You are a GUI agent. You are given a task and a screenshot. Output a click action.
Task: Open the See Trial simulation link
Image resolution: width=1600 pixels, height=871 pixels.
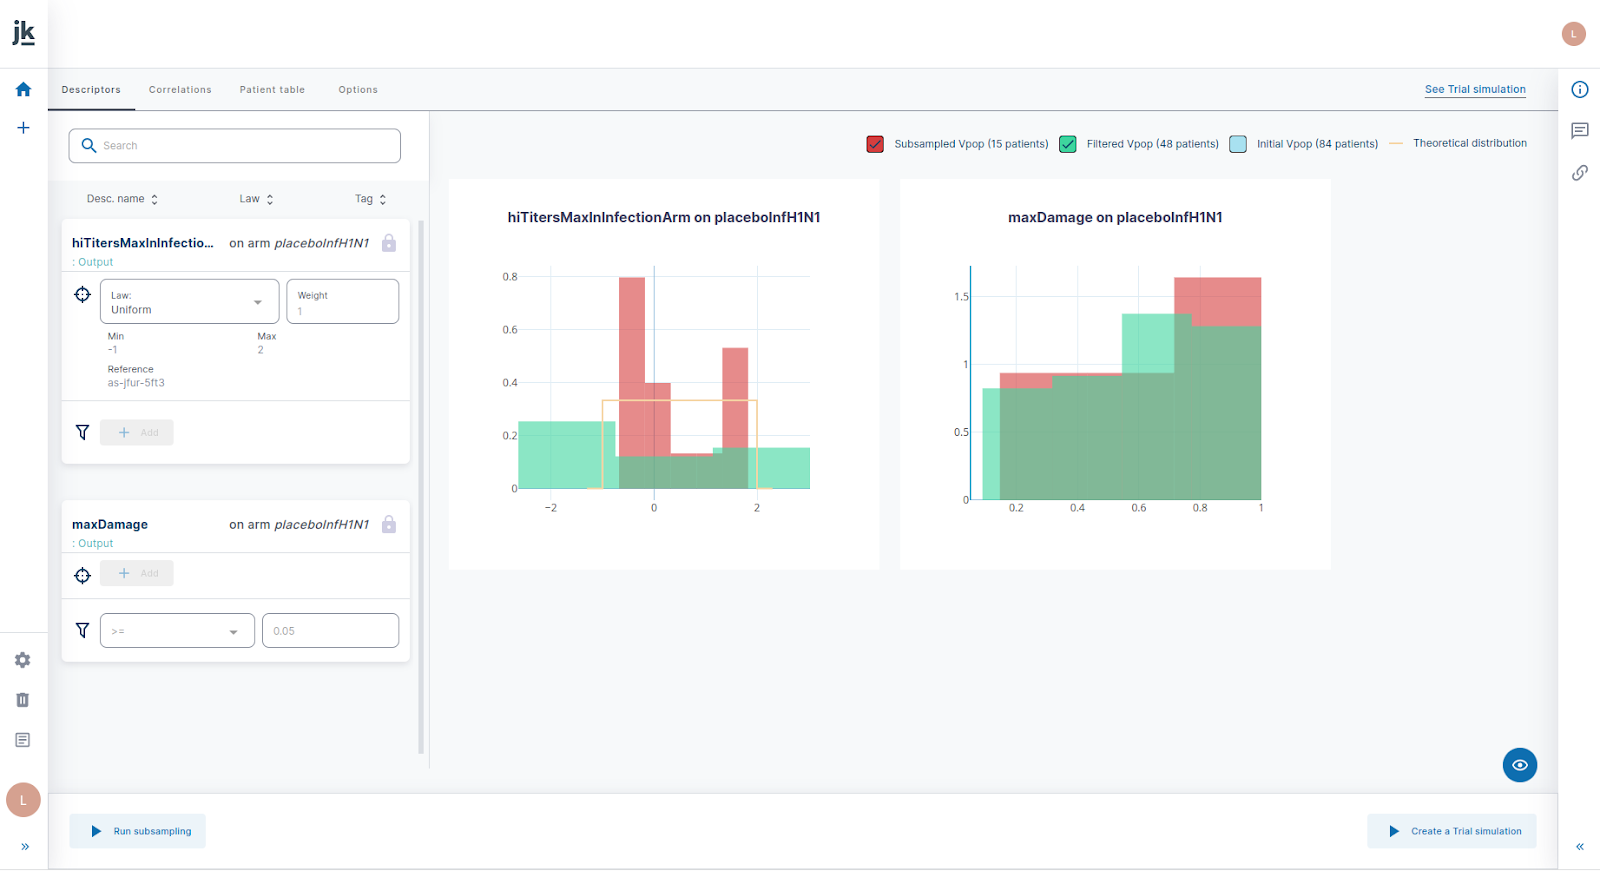pos(1475,90)
